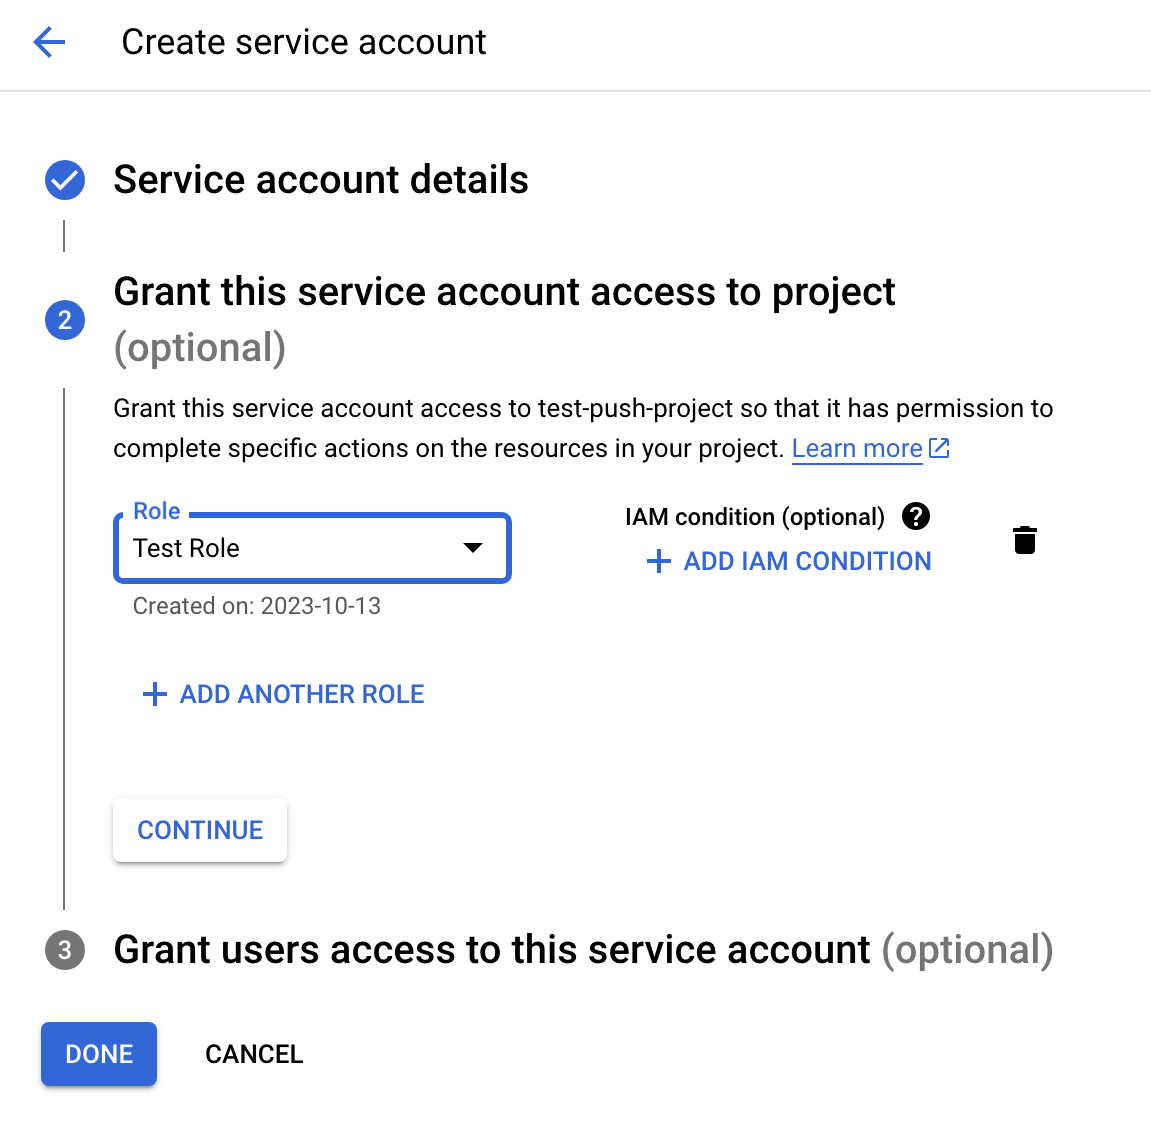Select the Role field to change roles
The width and height of the screenshot is (1151, 1130).
[280, 548]
